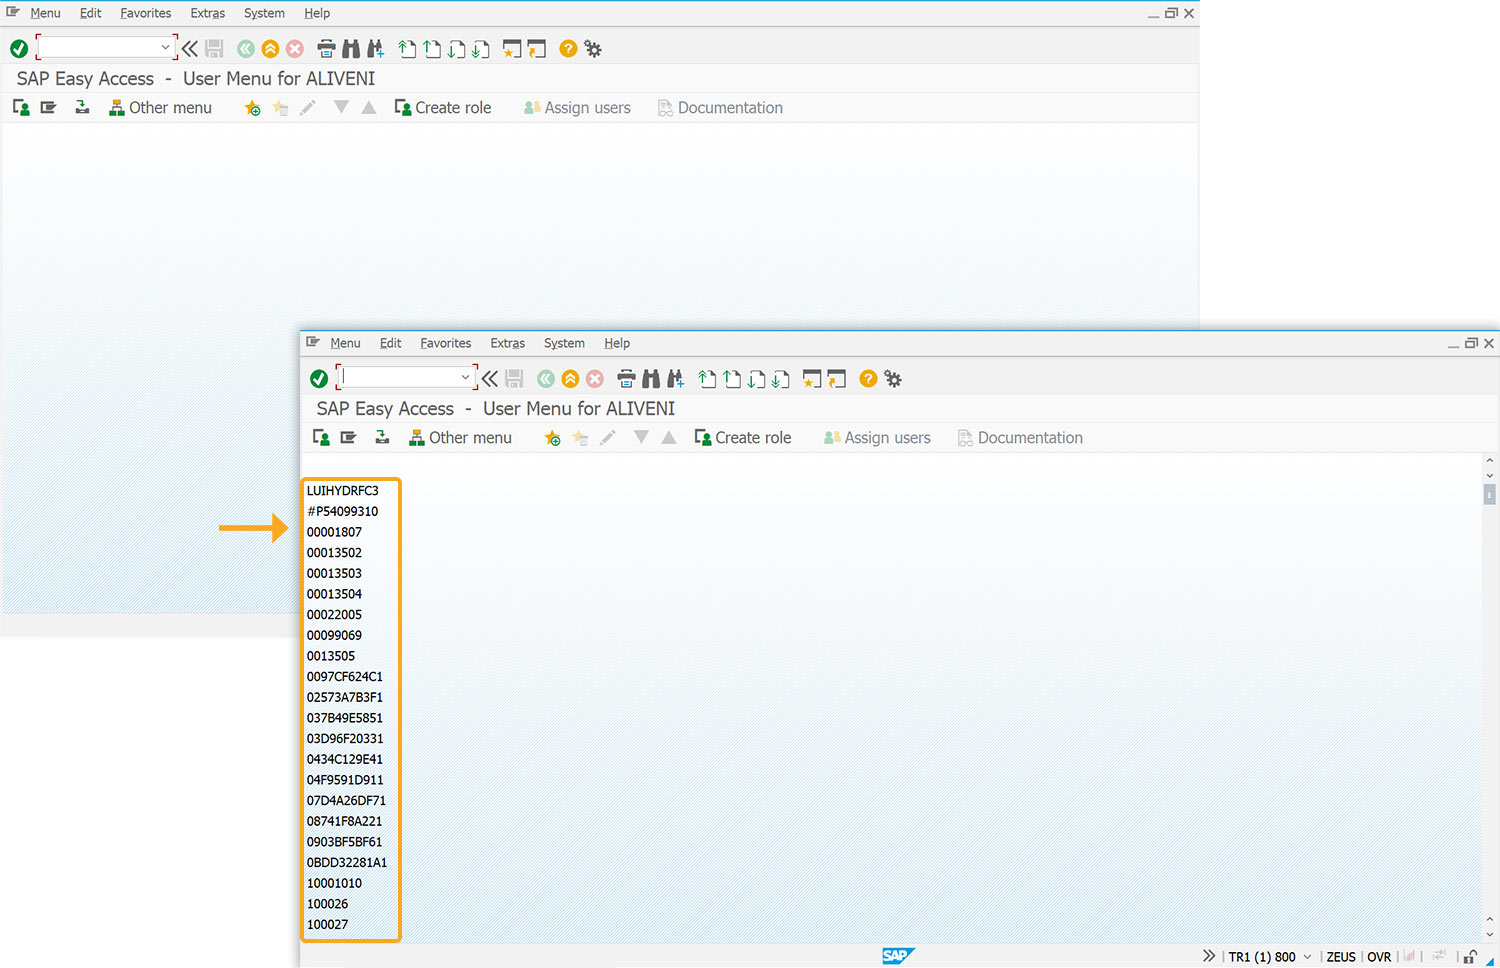The image size is (1500, 968).
Task: Open command field history dropdown in front window
Action: [x=465, y=378]
